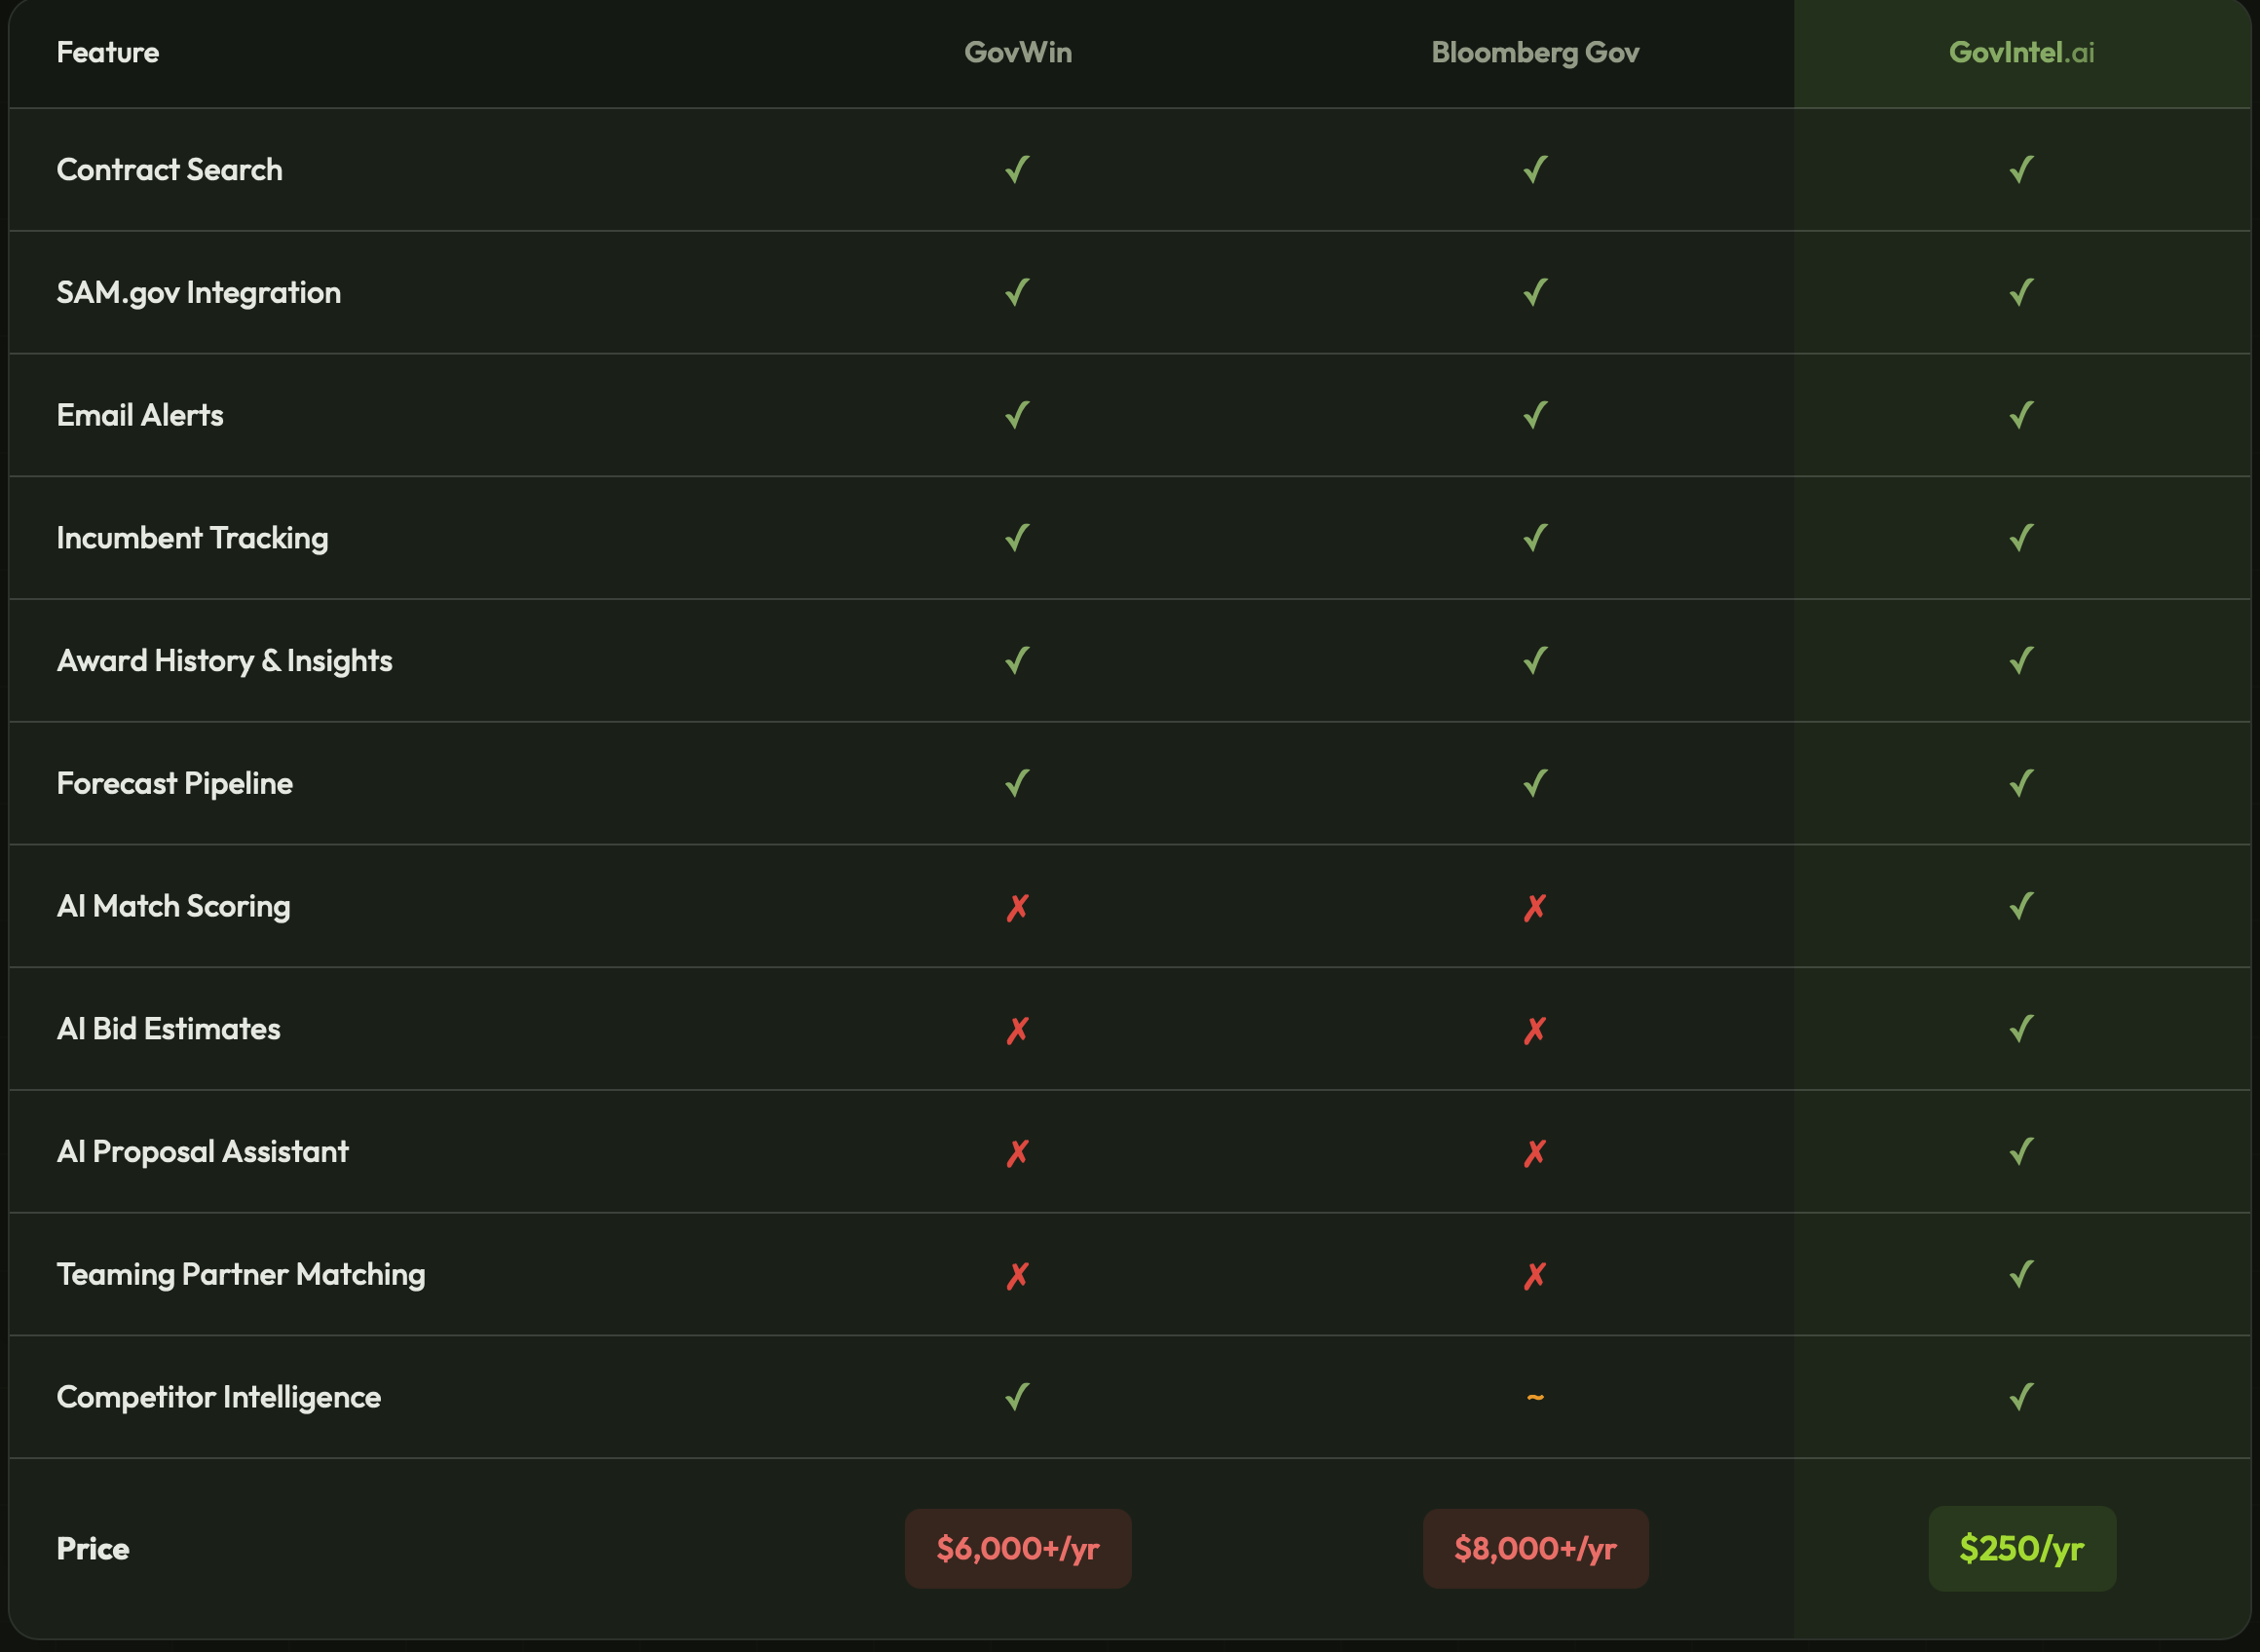This screenshot has height=1652, width=2260.
Task: Click Bloomberg Gov's checkmark for Incumbent Tracking
Action: [1534, 538]
